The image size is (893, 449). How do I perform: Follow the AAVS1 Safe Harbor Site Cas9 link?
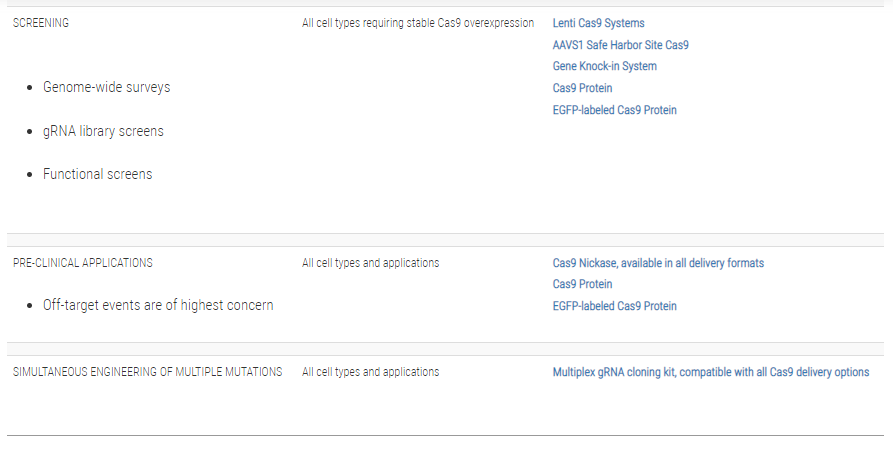pyautogui.click(x=620, y=45)
